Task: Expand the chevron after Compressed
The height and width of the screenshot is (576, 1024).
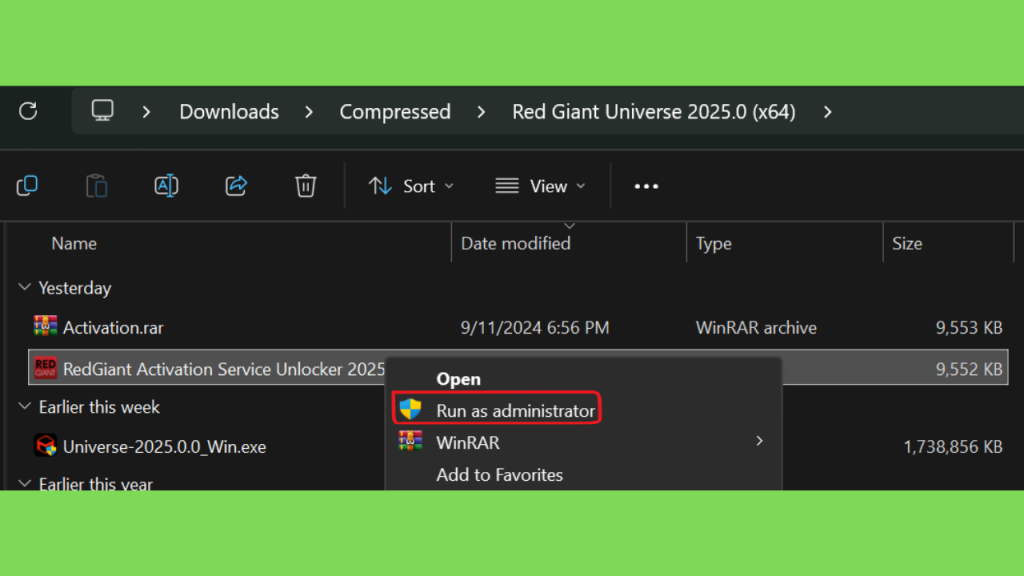Action: [x=481, y=112]
